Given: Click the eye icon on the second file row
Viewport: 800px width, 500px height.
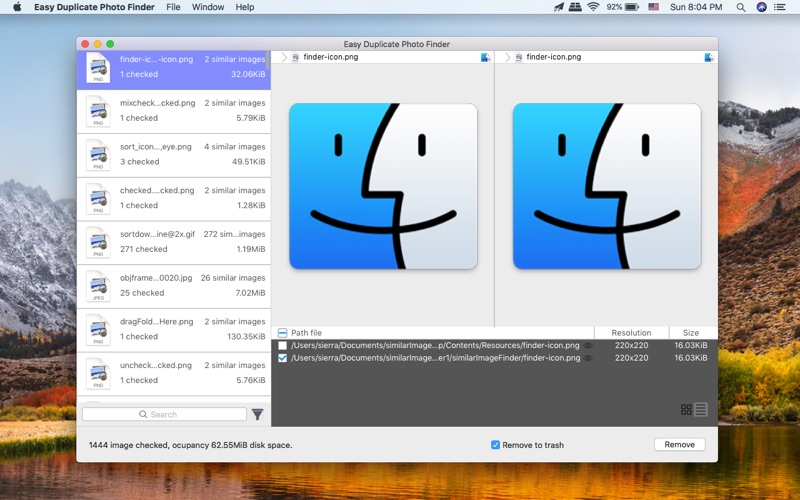Looking at the screenshot, I should click(x=588, y=358).
